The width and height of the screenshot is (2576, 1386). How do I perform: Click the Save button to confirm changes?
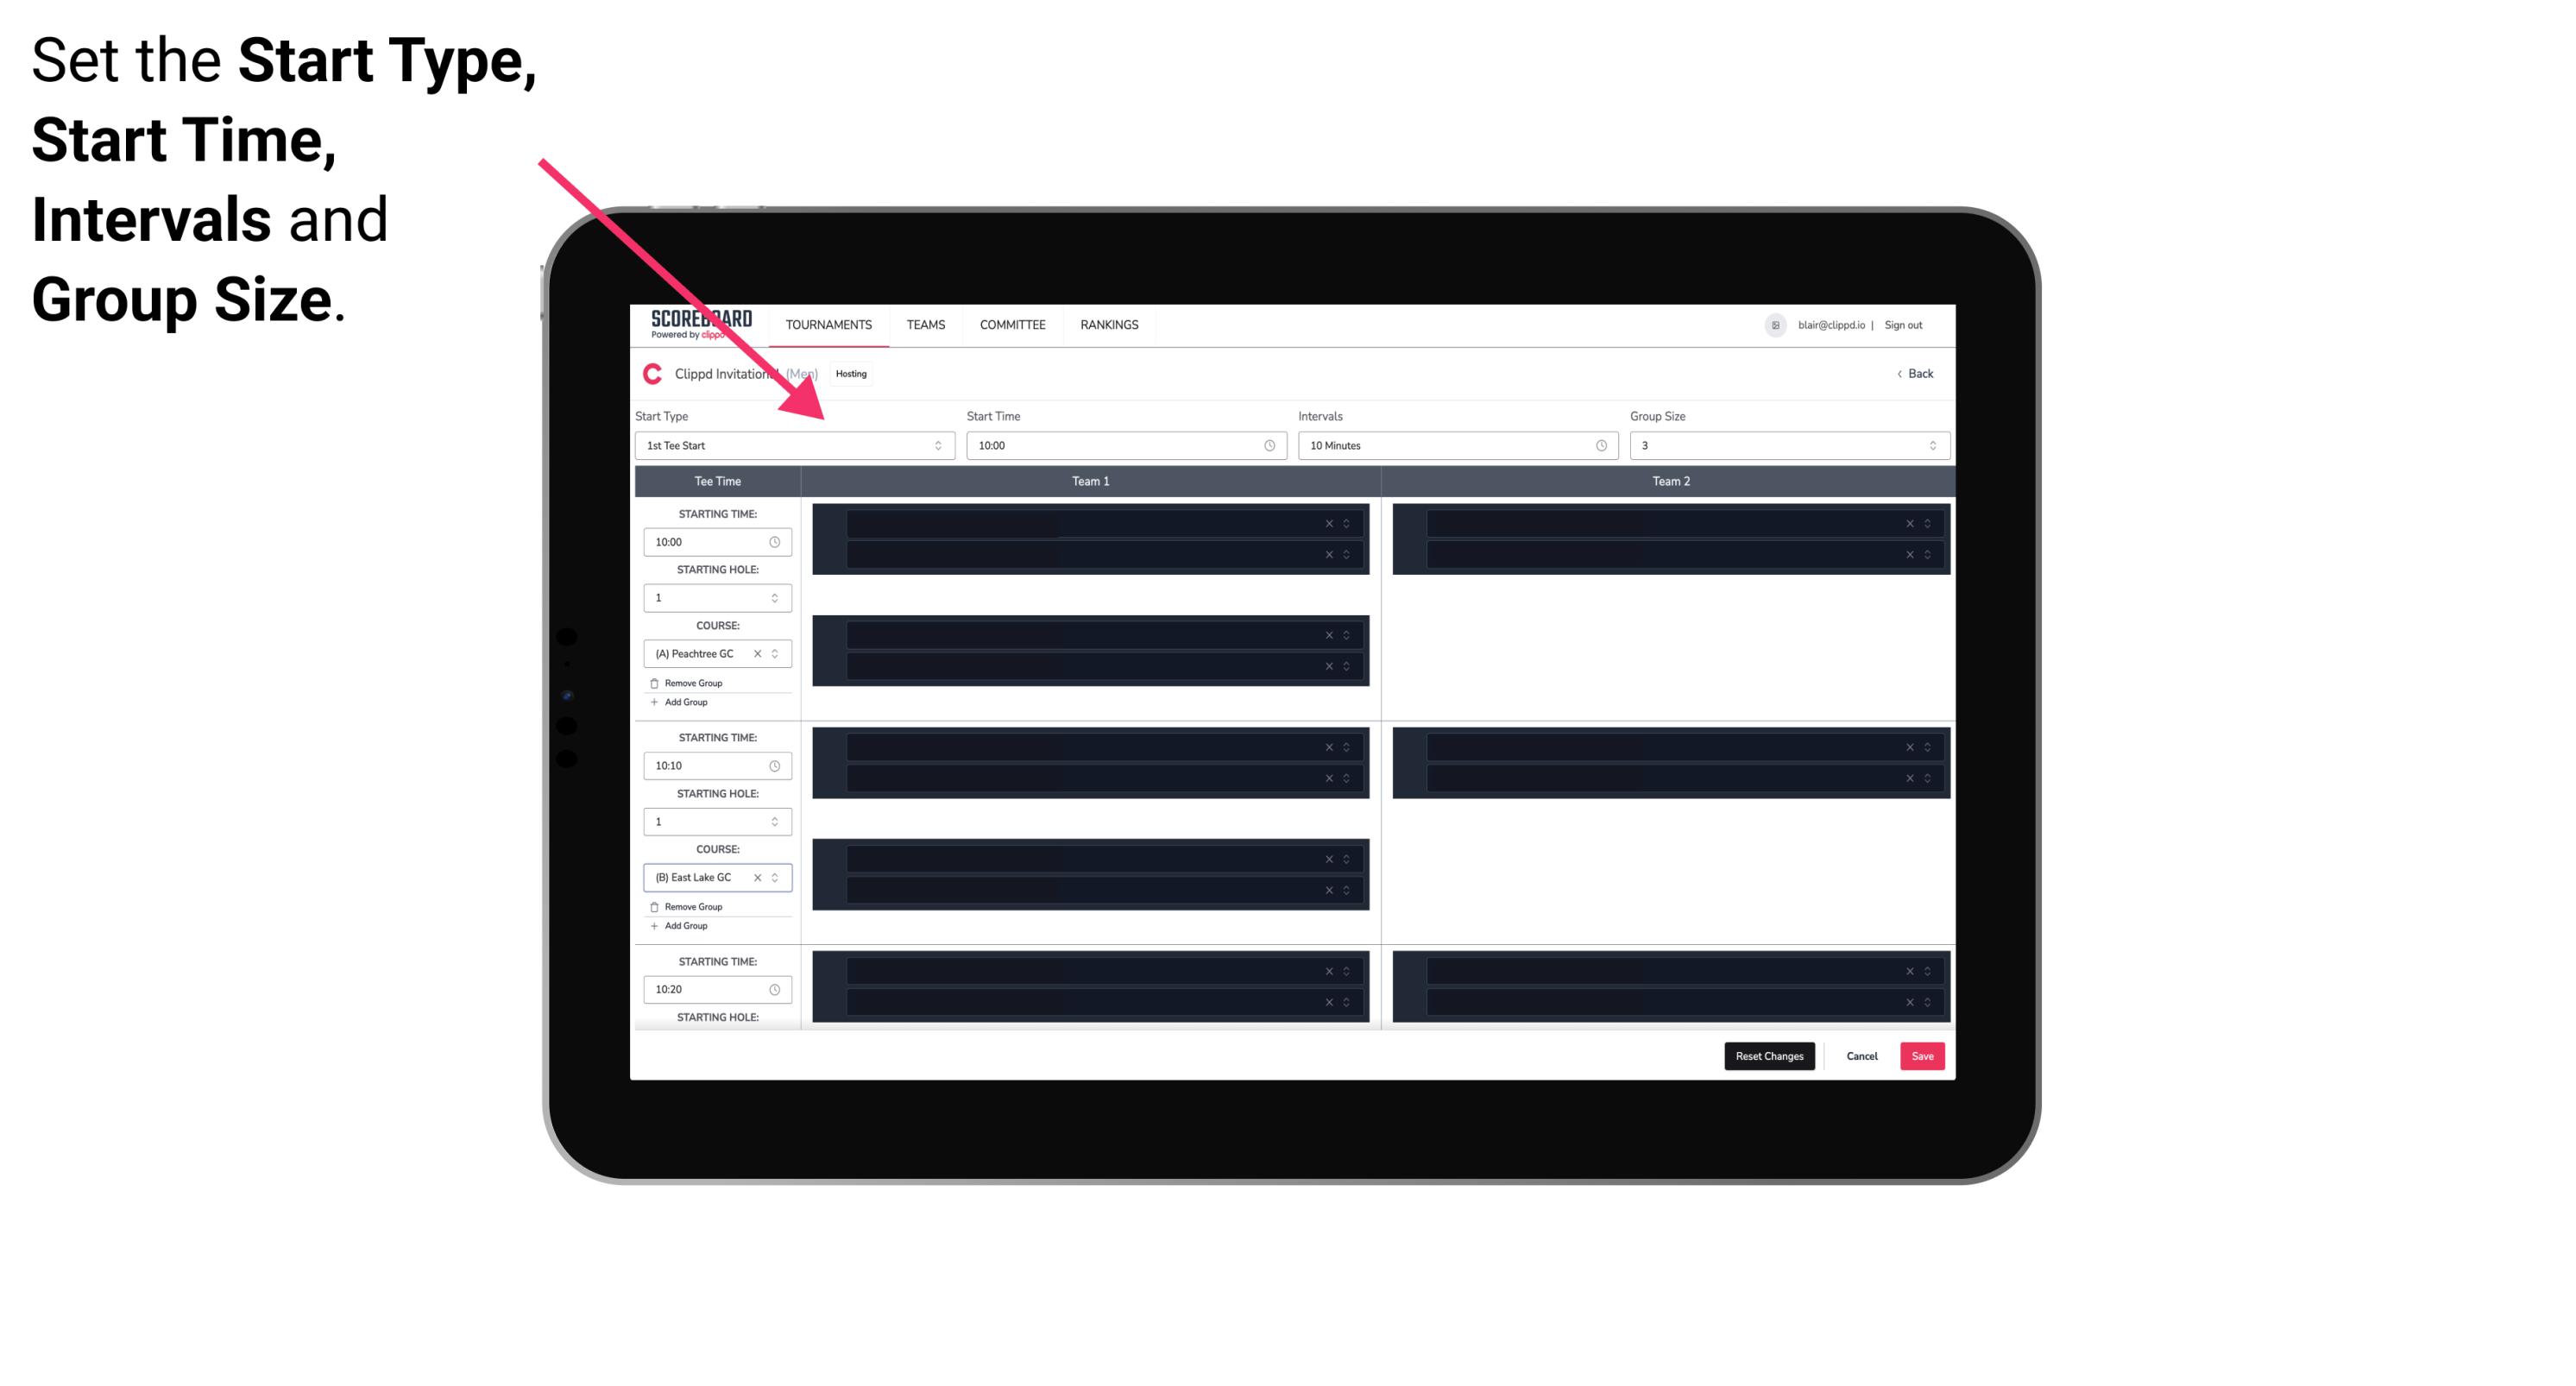tap(1921, 1055)
